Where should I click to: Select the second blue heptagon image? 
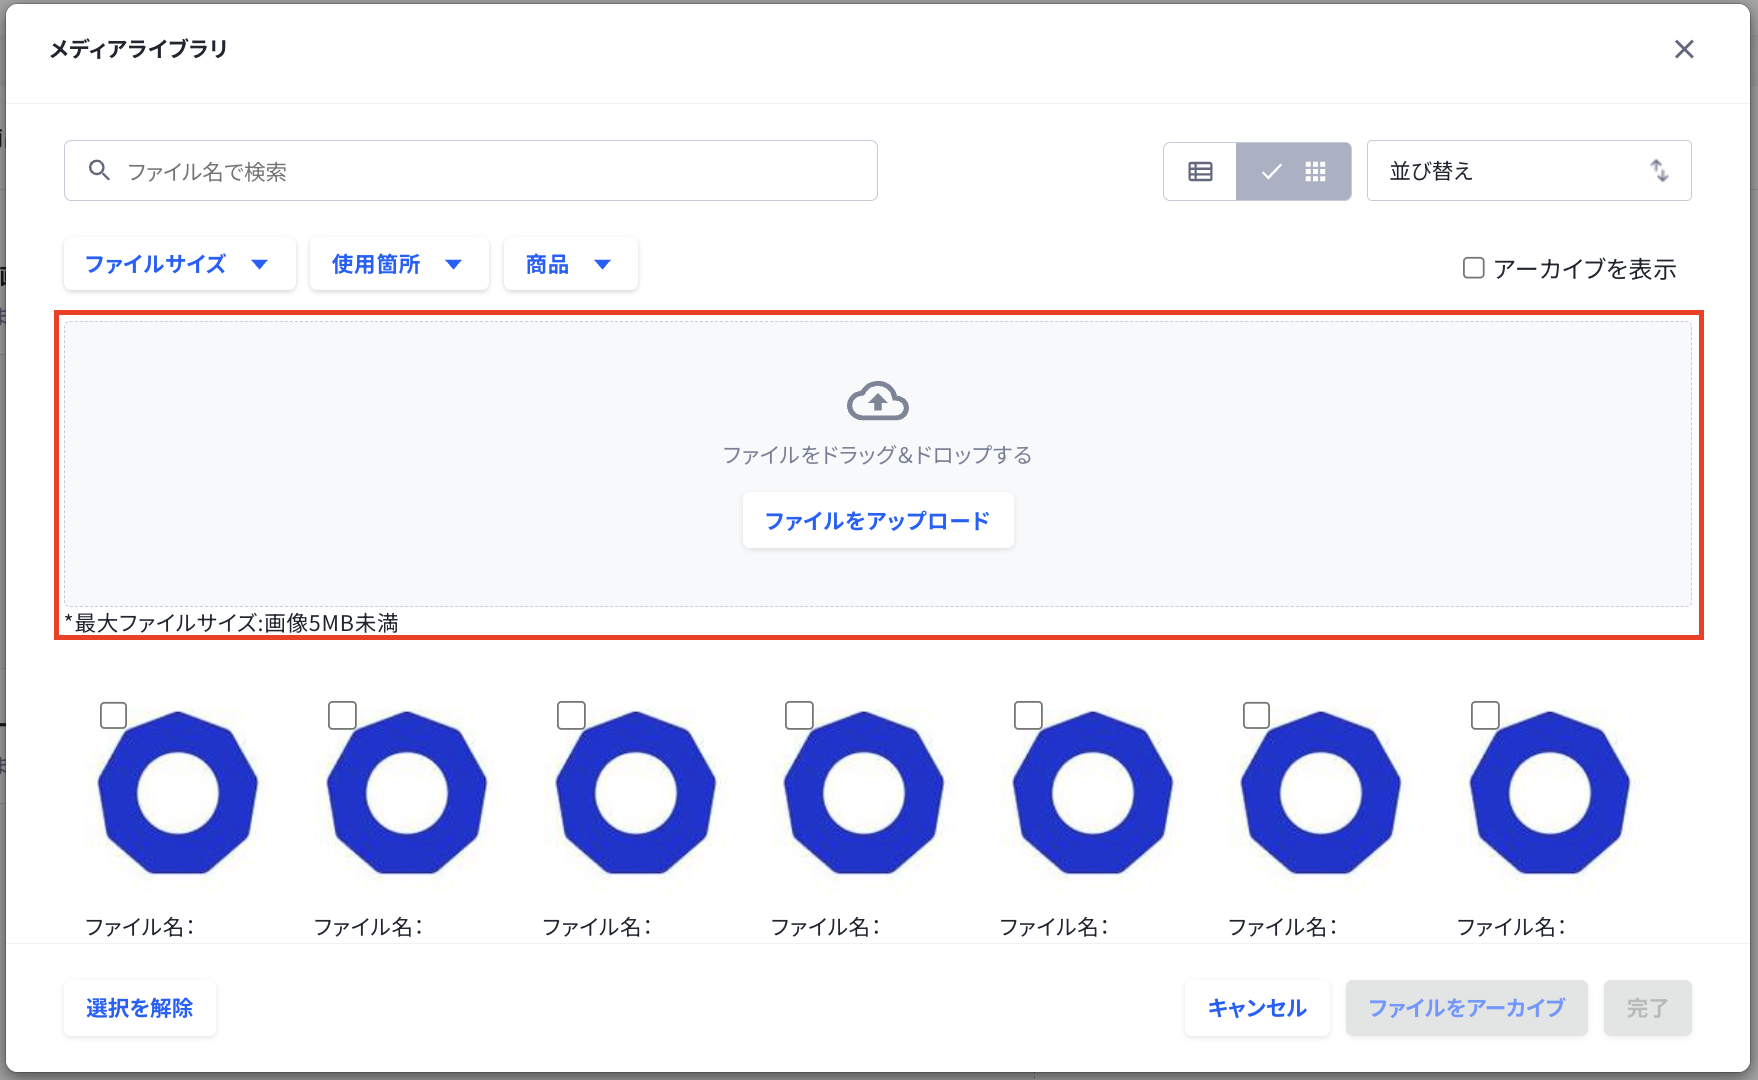click(x=407, y=793)
